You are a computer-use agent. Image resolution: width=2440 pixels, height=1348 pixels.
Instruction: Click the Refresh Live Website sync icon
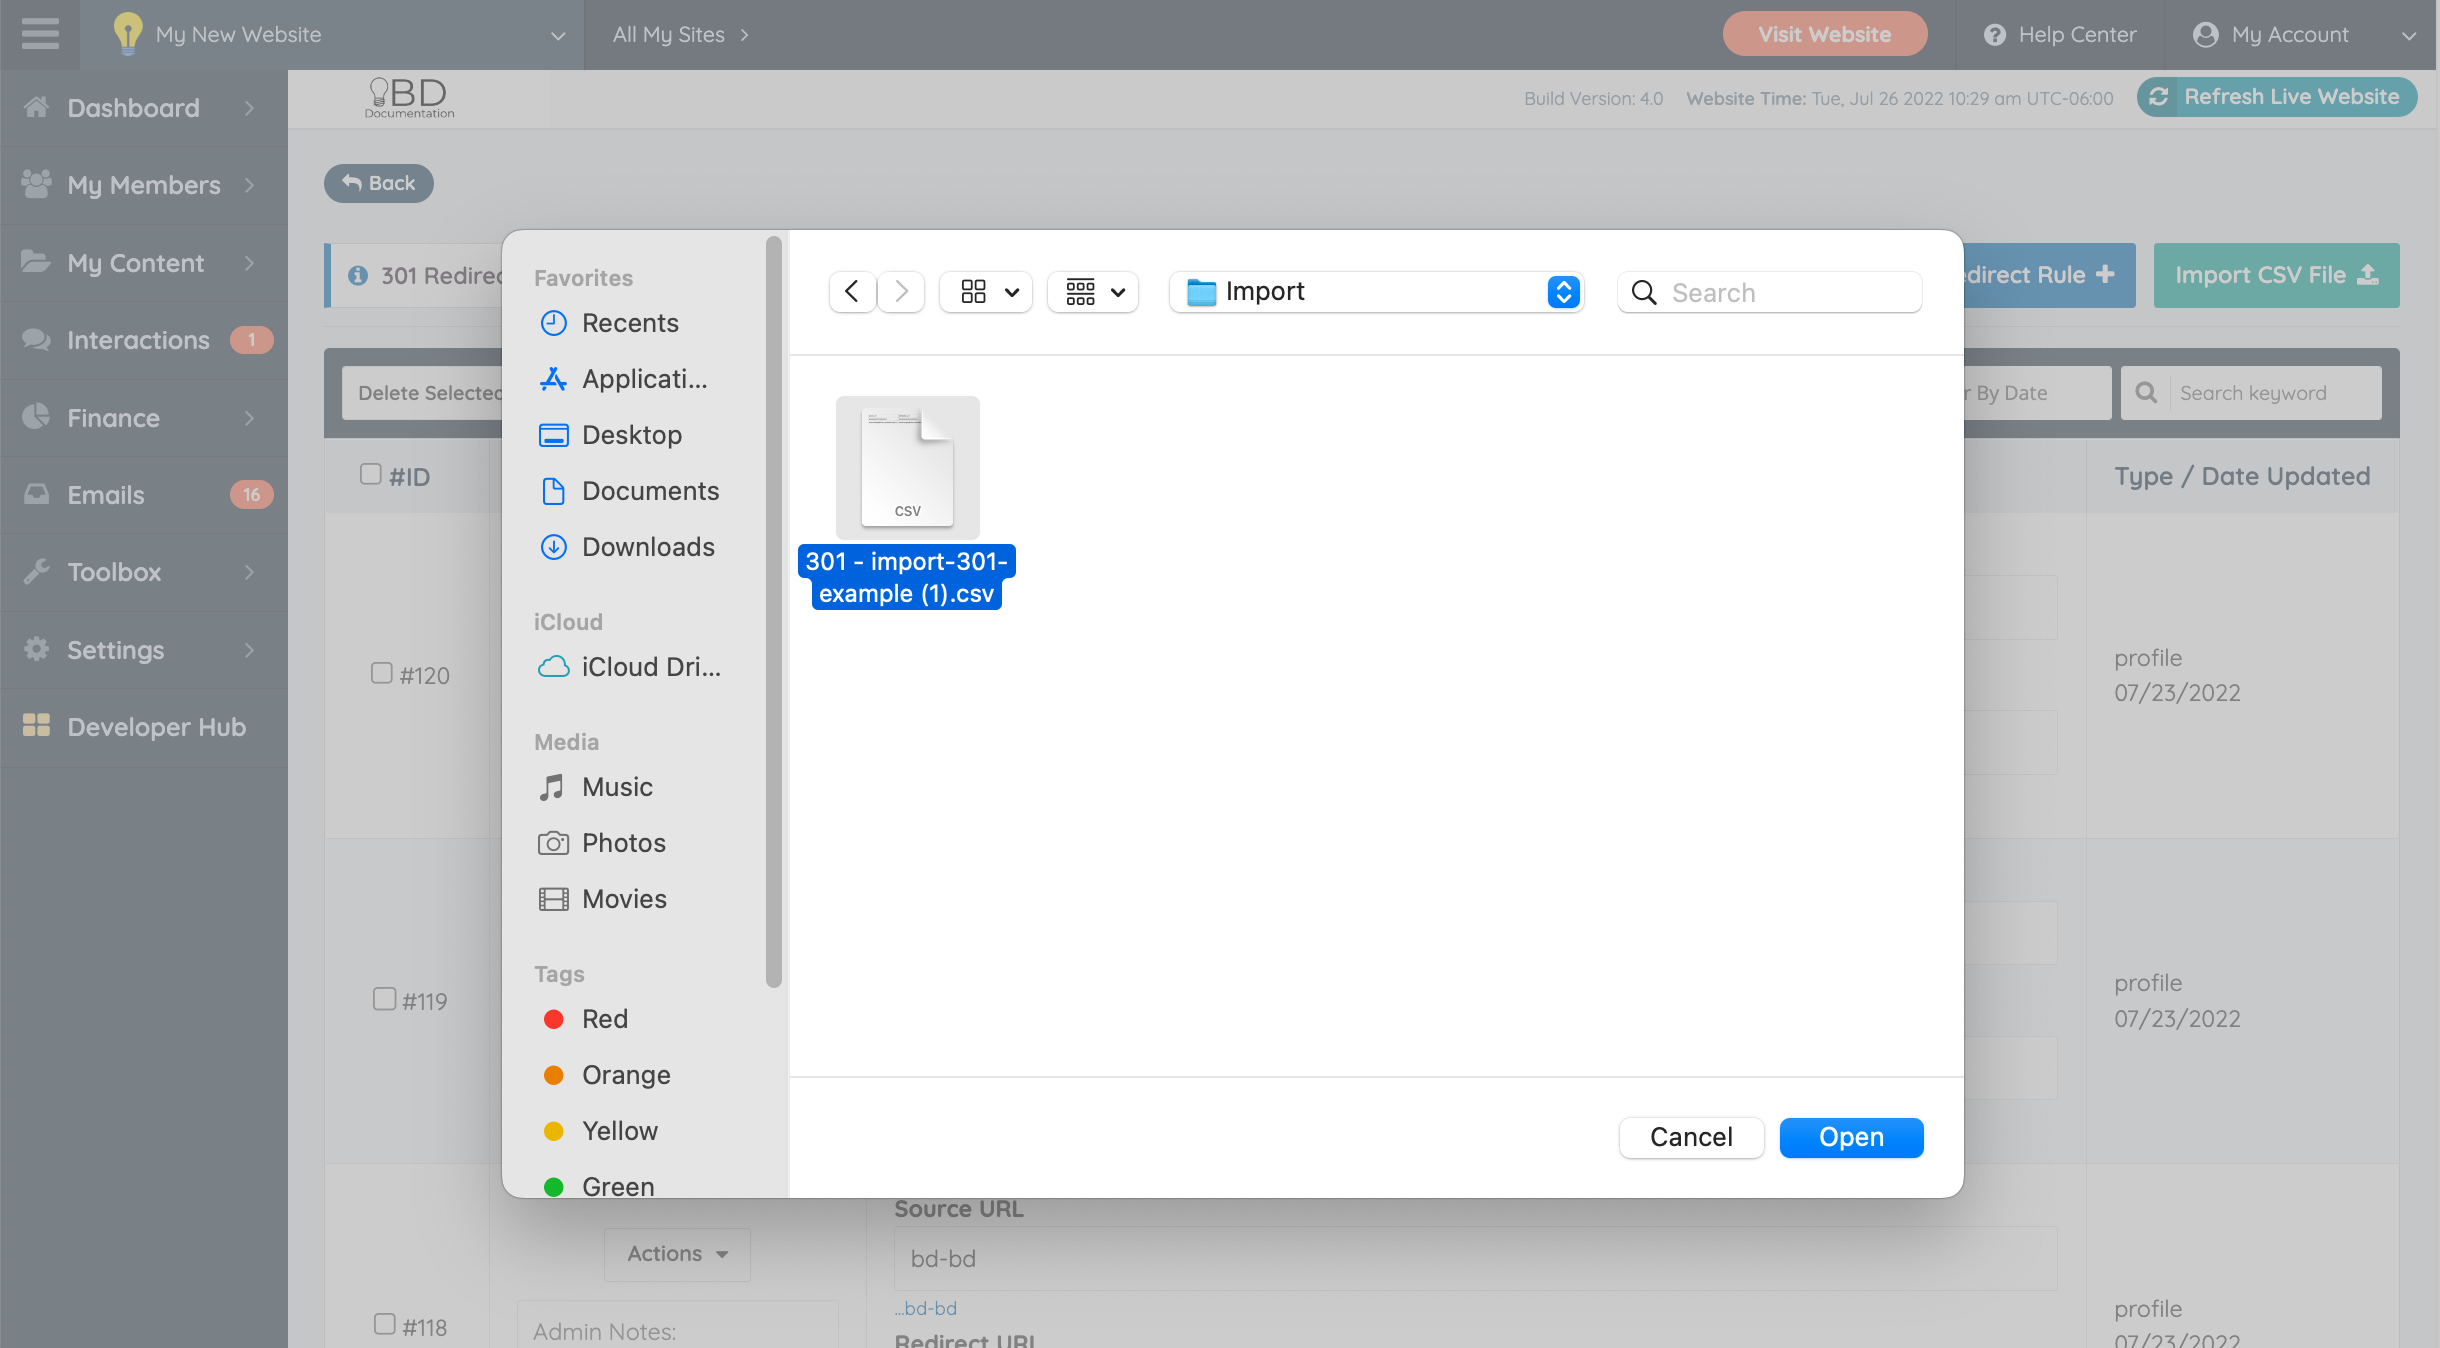tap(2159, 97)
